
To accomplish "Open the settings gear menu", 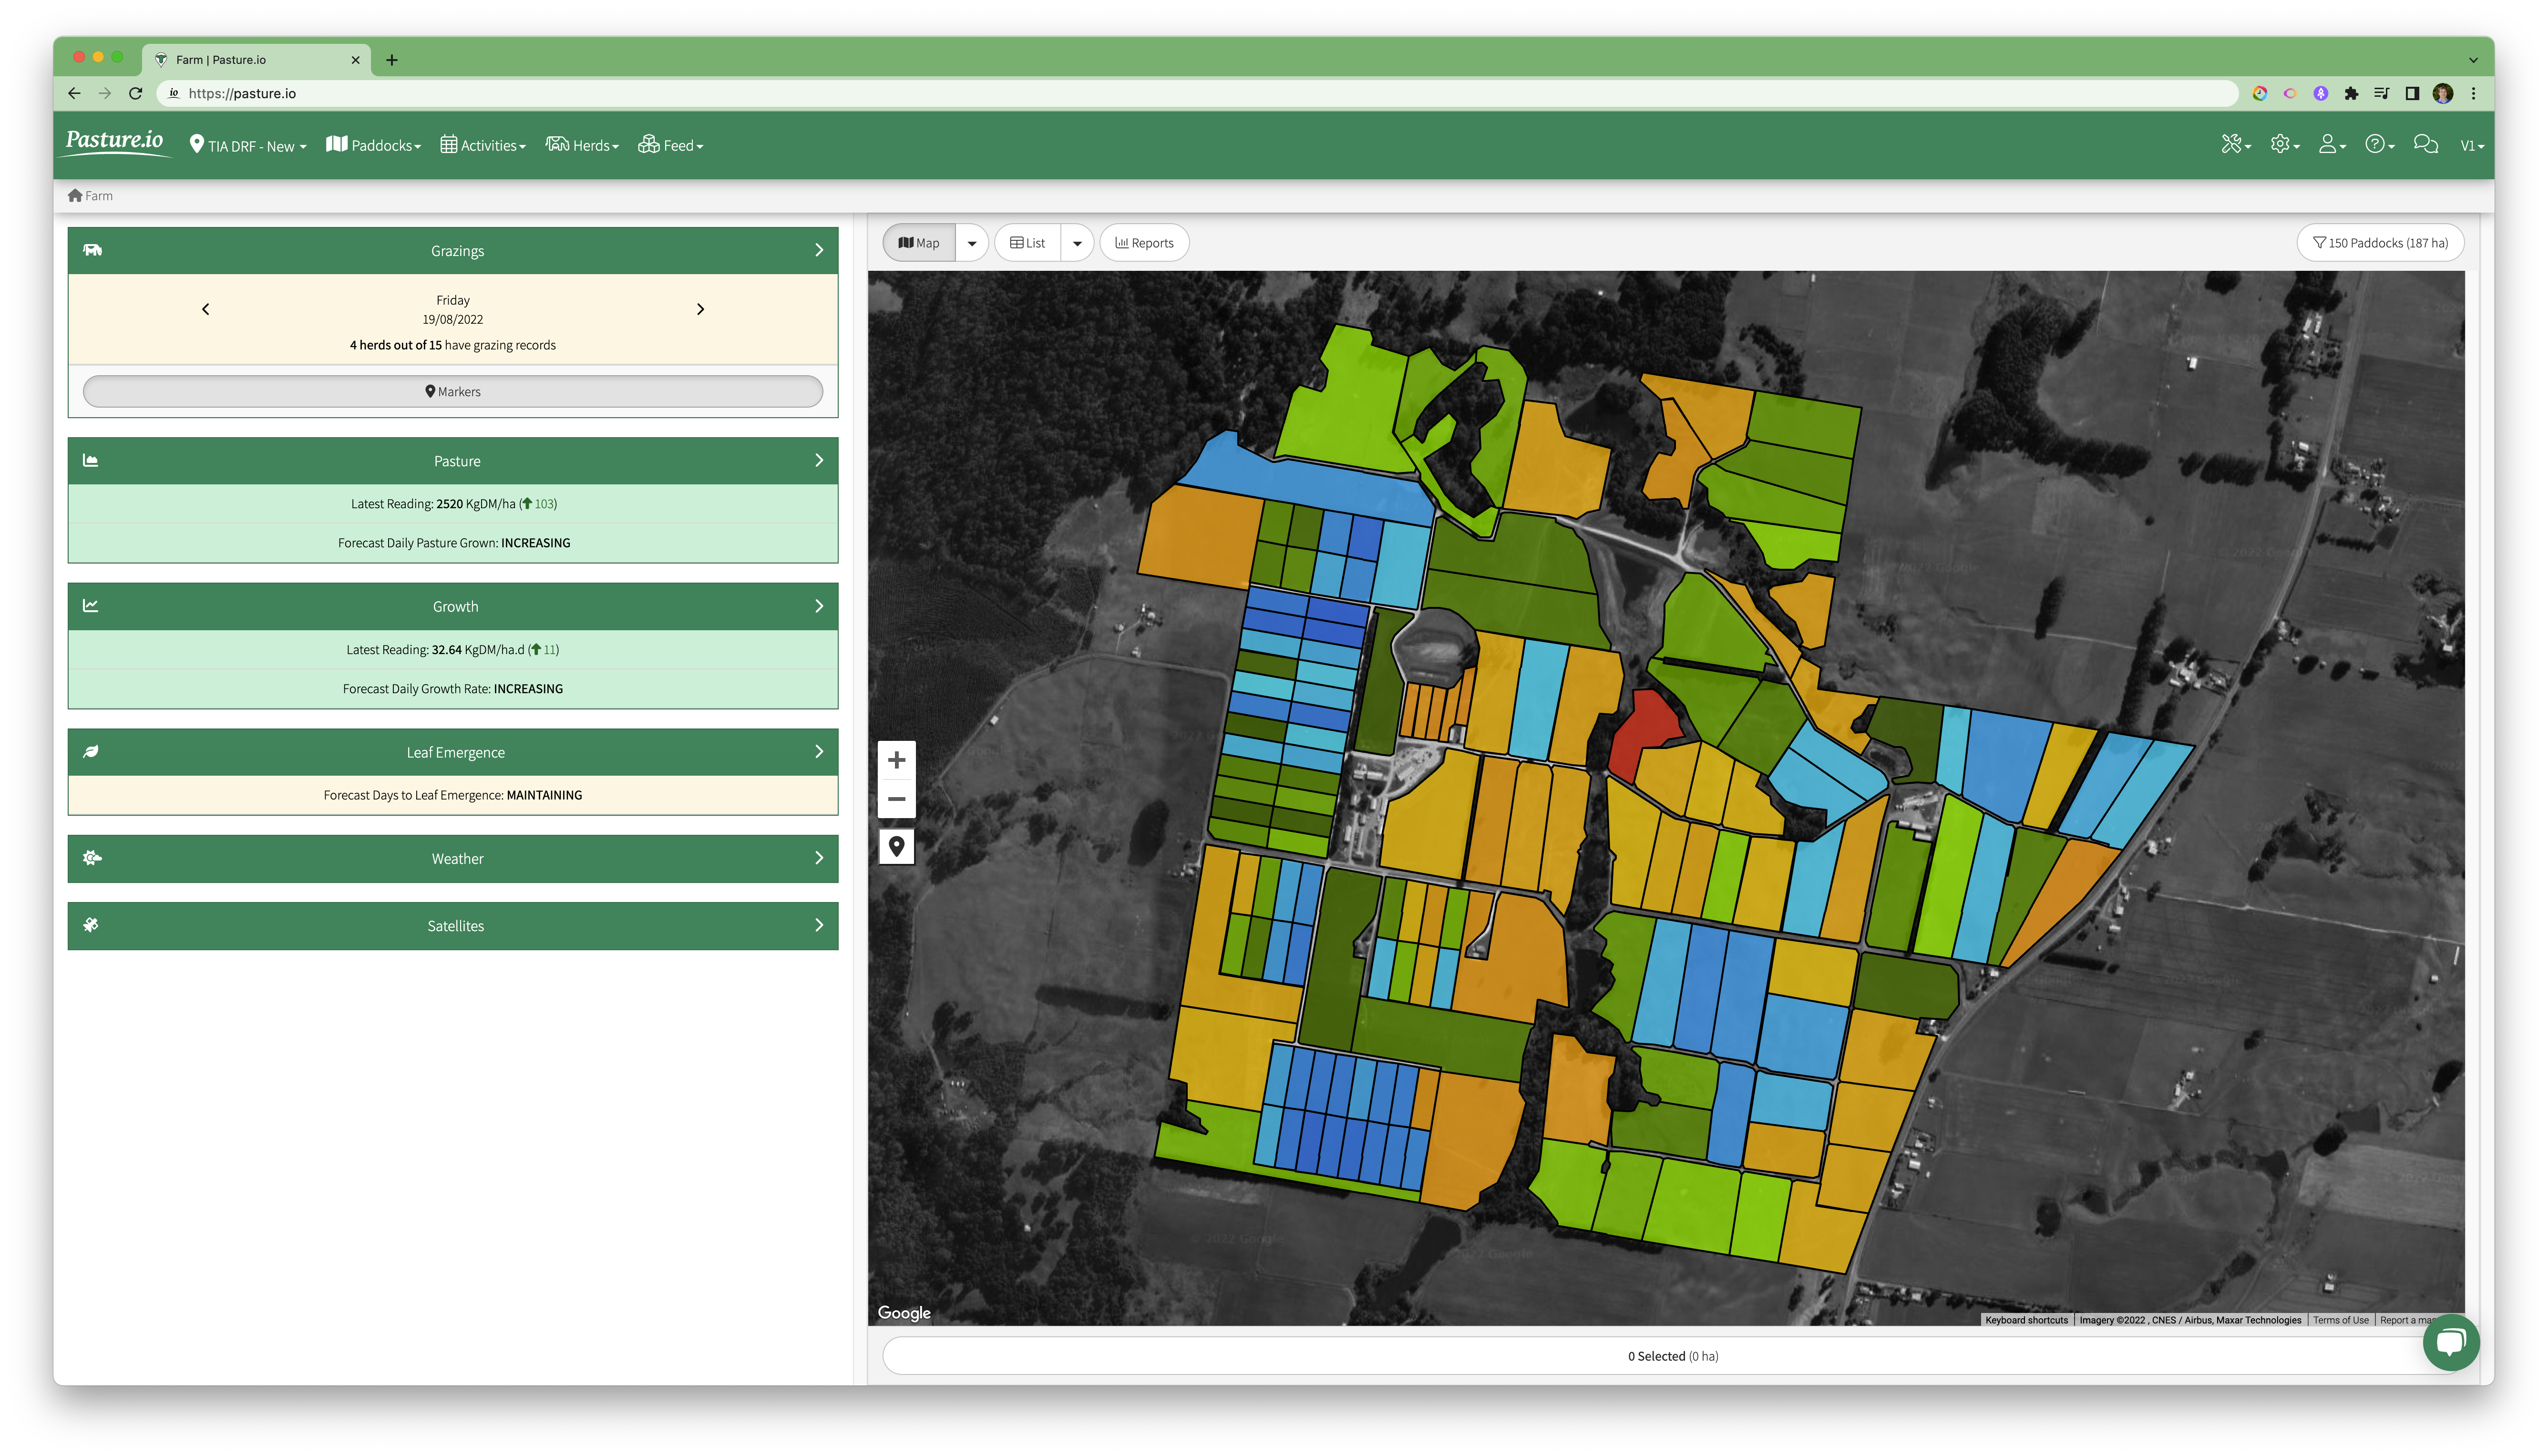I will point(2284,145).
